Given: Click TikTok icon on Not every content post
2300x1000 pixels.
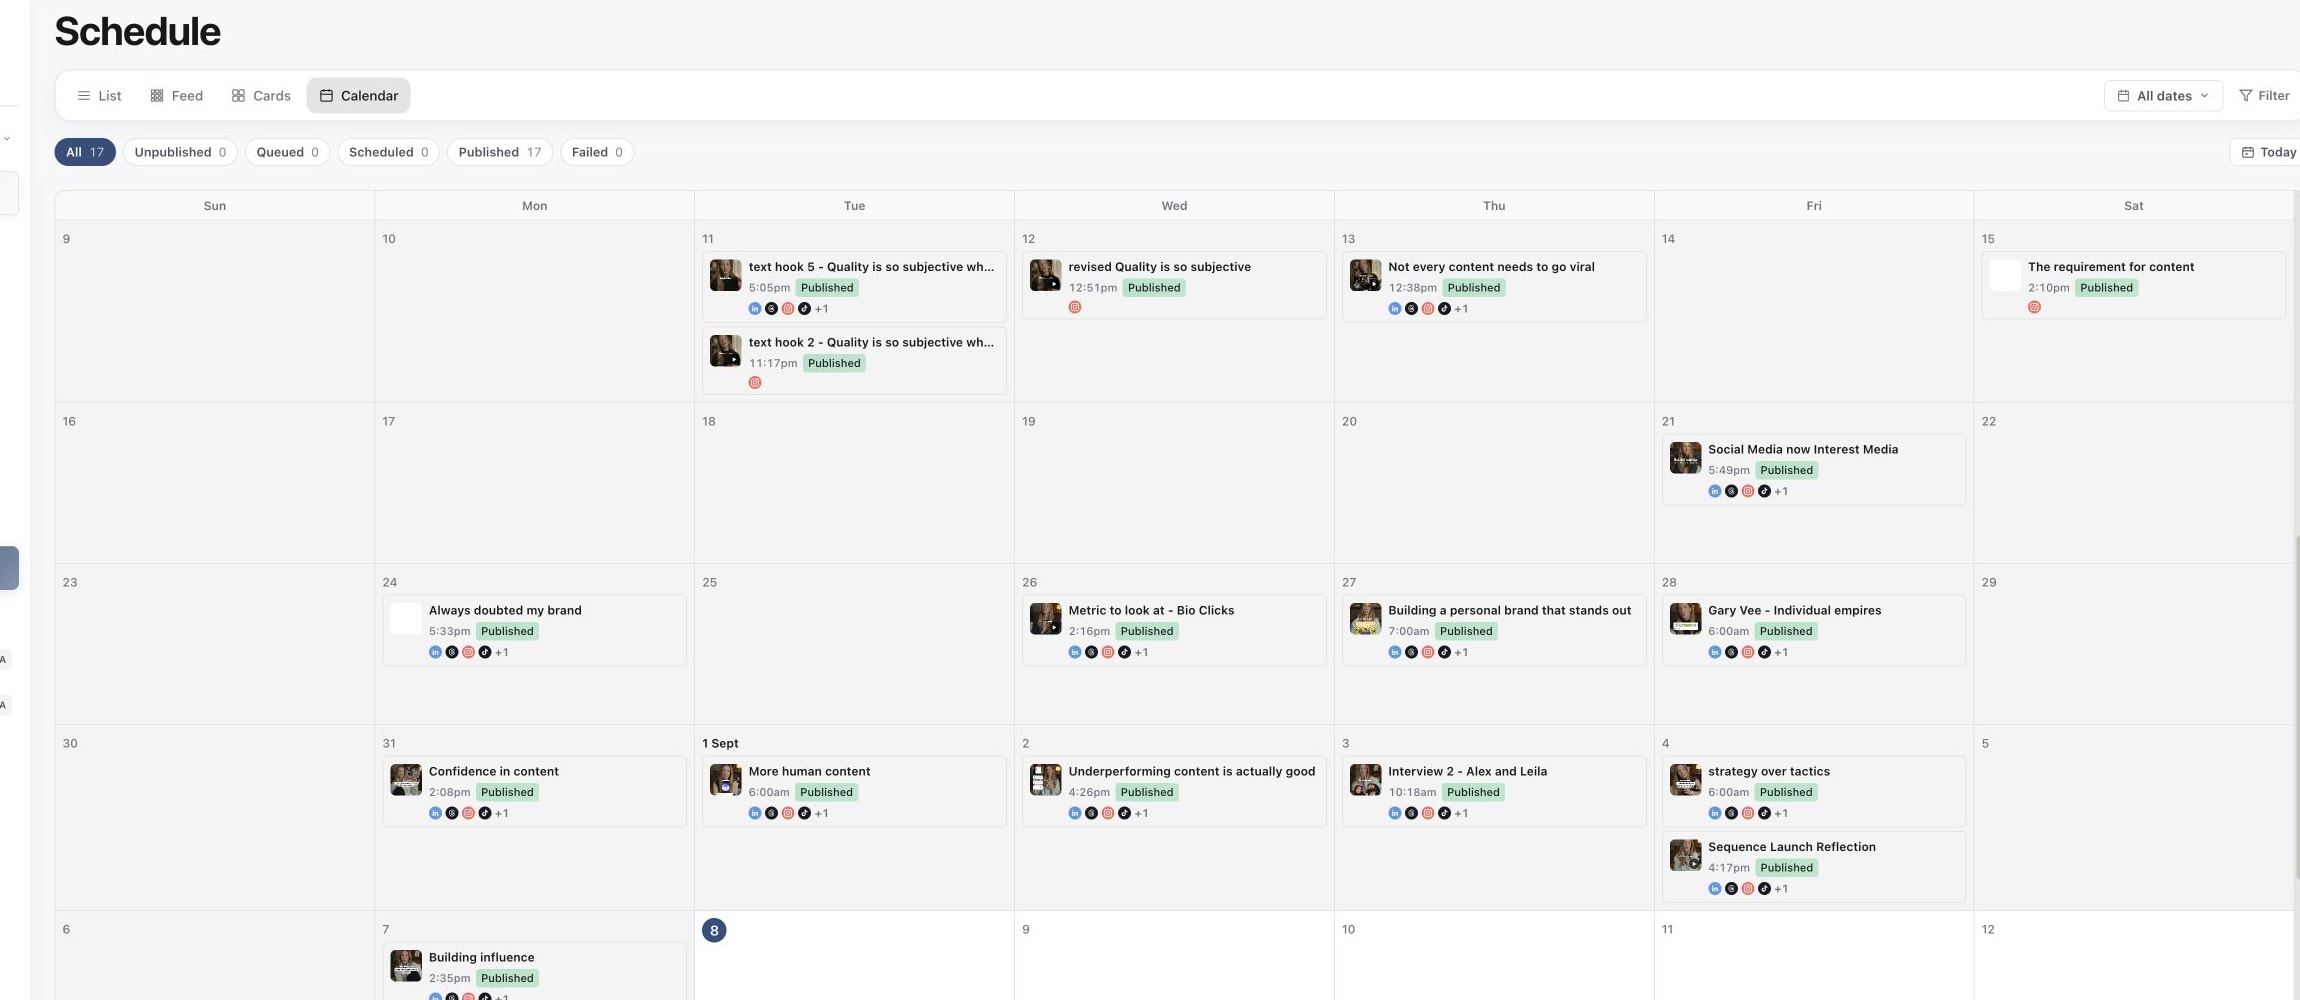Looking at the screenshot, I should (x=1444, y=309).
